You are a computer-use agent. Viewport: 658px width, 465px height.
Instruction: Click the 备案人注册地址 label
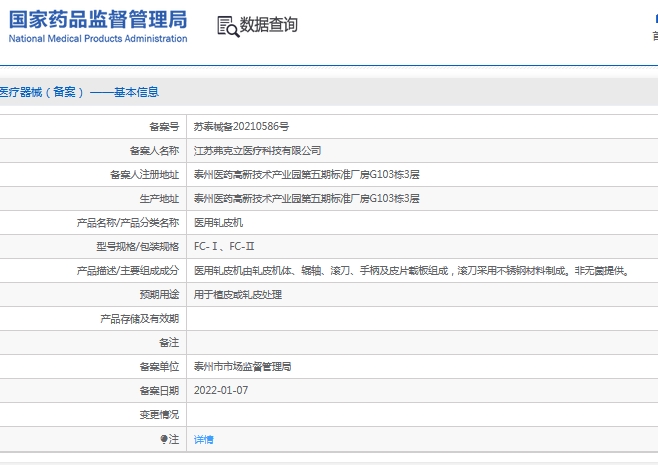click(x=145, y=174)
